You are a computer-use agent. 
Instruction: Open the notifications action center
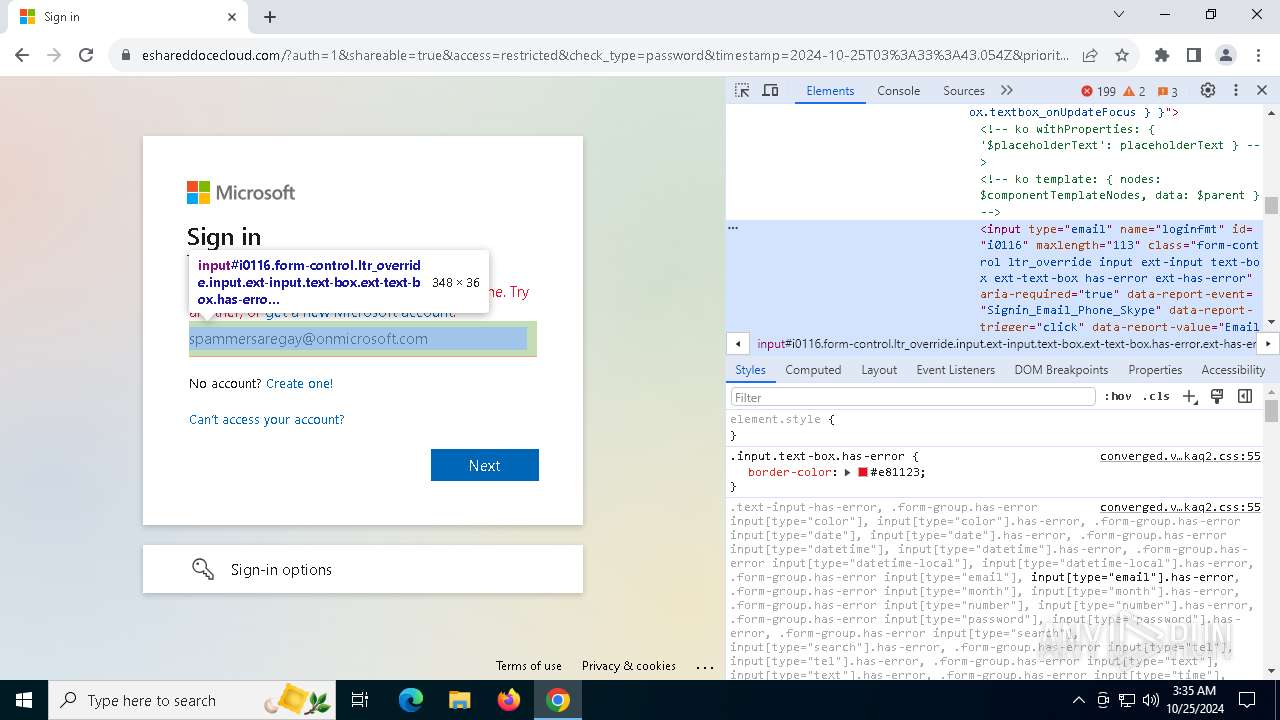click(x=1247, y=700)
